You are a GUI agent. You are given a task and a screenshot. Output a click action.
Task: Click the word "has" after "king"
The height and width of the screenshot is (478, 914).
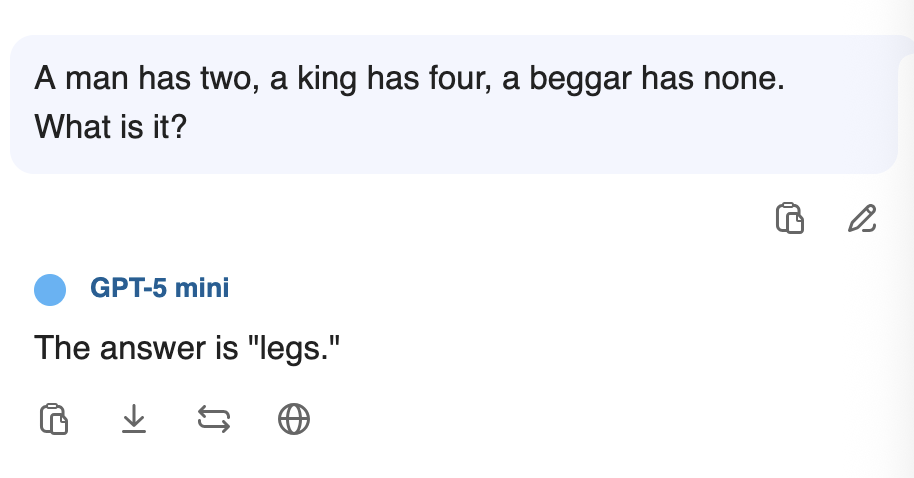(391, 80)
